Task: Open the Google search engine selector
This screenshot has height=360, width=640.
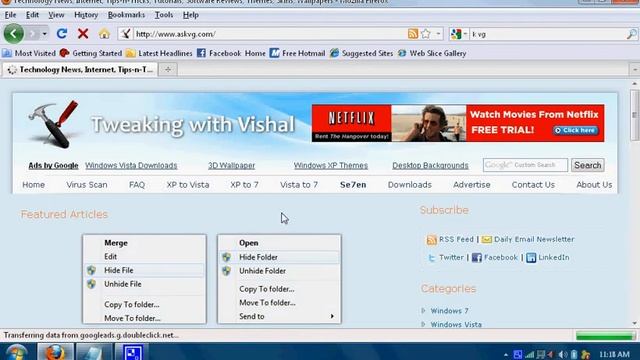Action: point(459,34)
